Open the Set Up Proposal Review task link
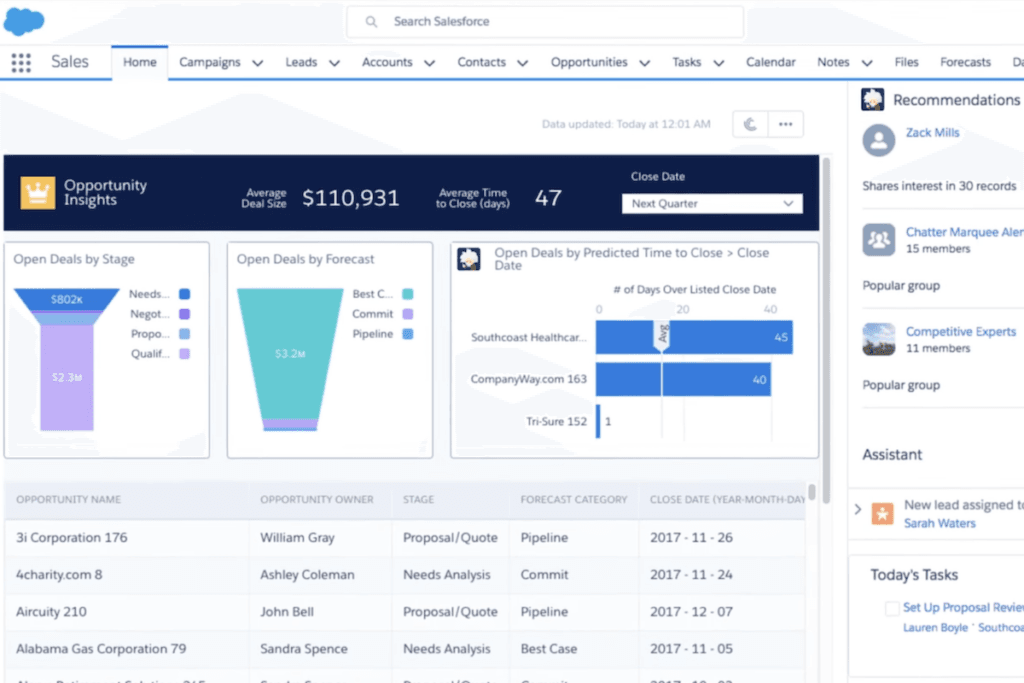 (963, 607)
